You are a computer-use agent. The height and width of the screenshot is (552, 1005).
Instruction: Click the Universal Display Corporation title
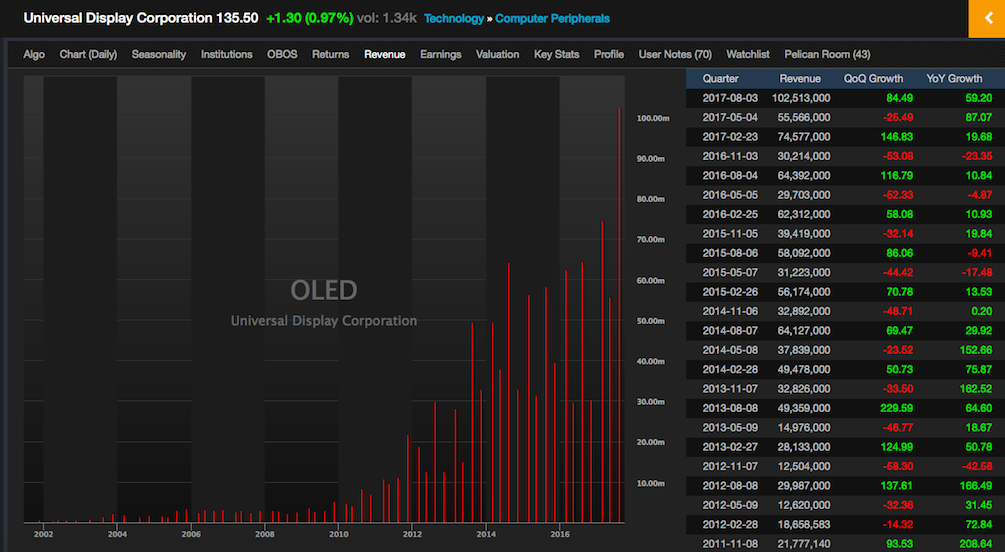coord(118,18)
